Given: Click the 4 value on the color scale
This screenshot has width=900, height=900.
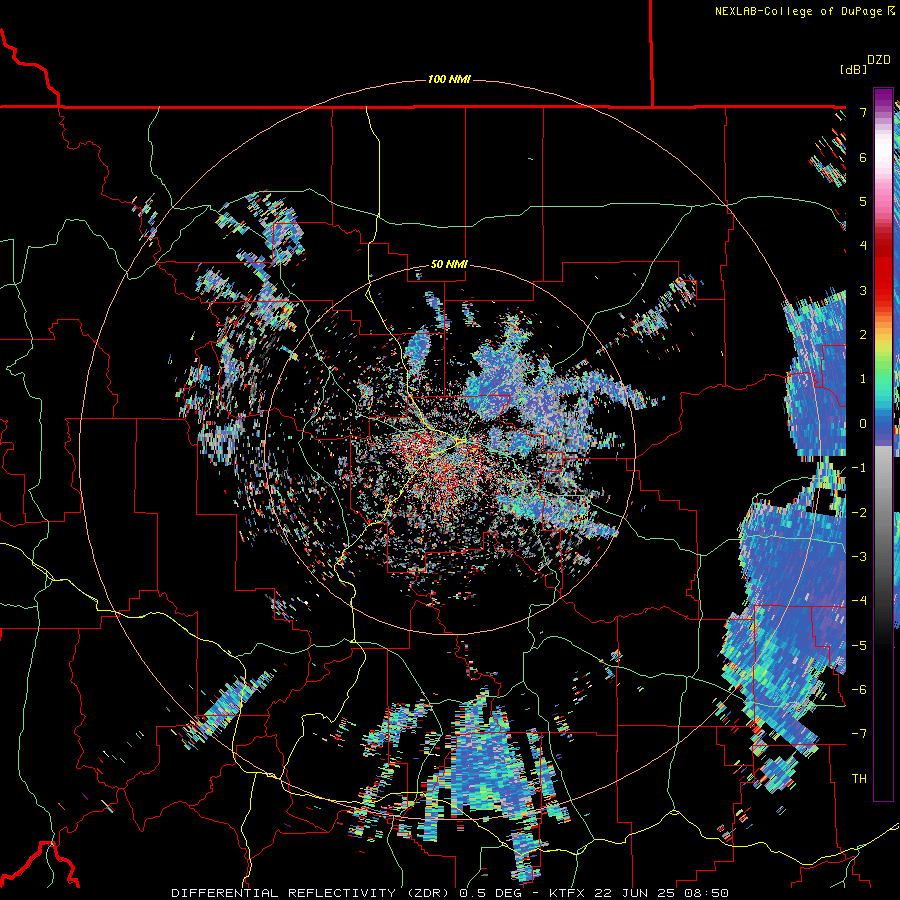Looking at the screenshot, I should [863, 246].
